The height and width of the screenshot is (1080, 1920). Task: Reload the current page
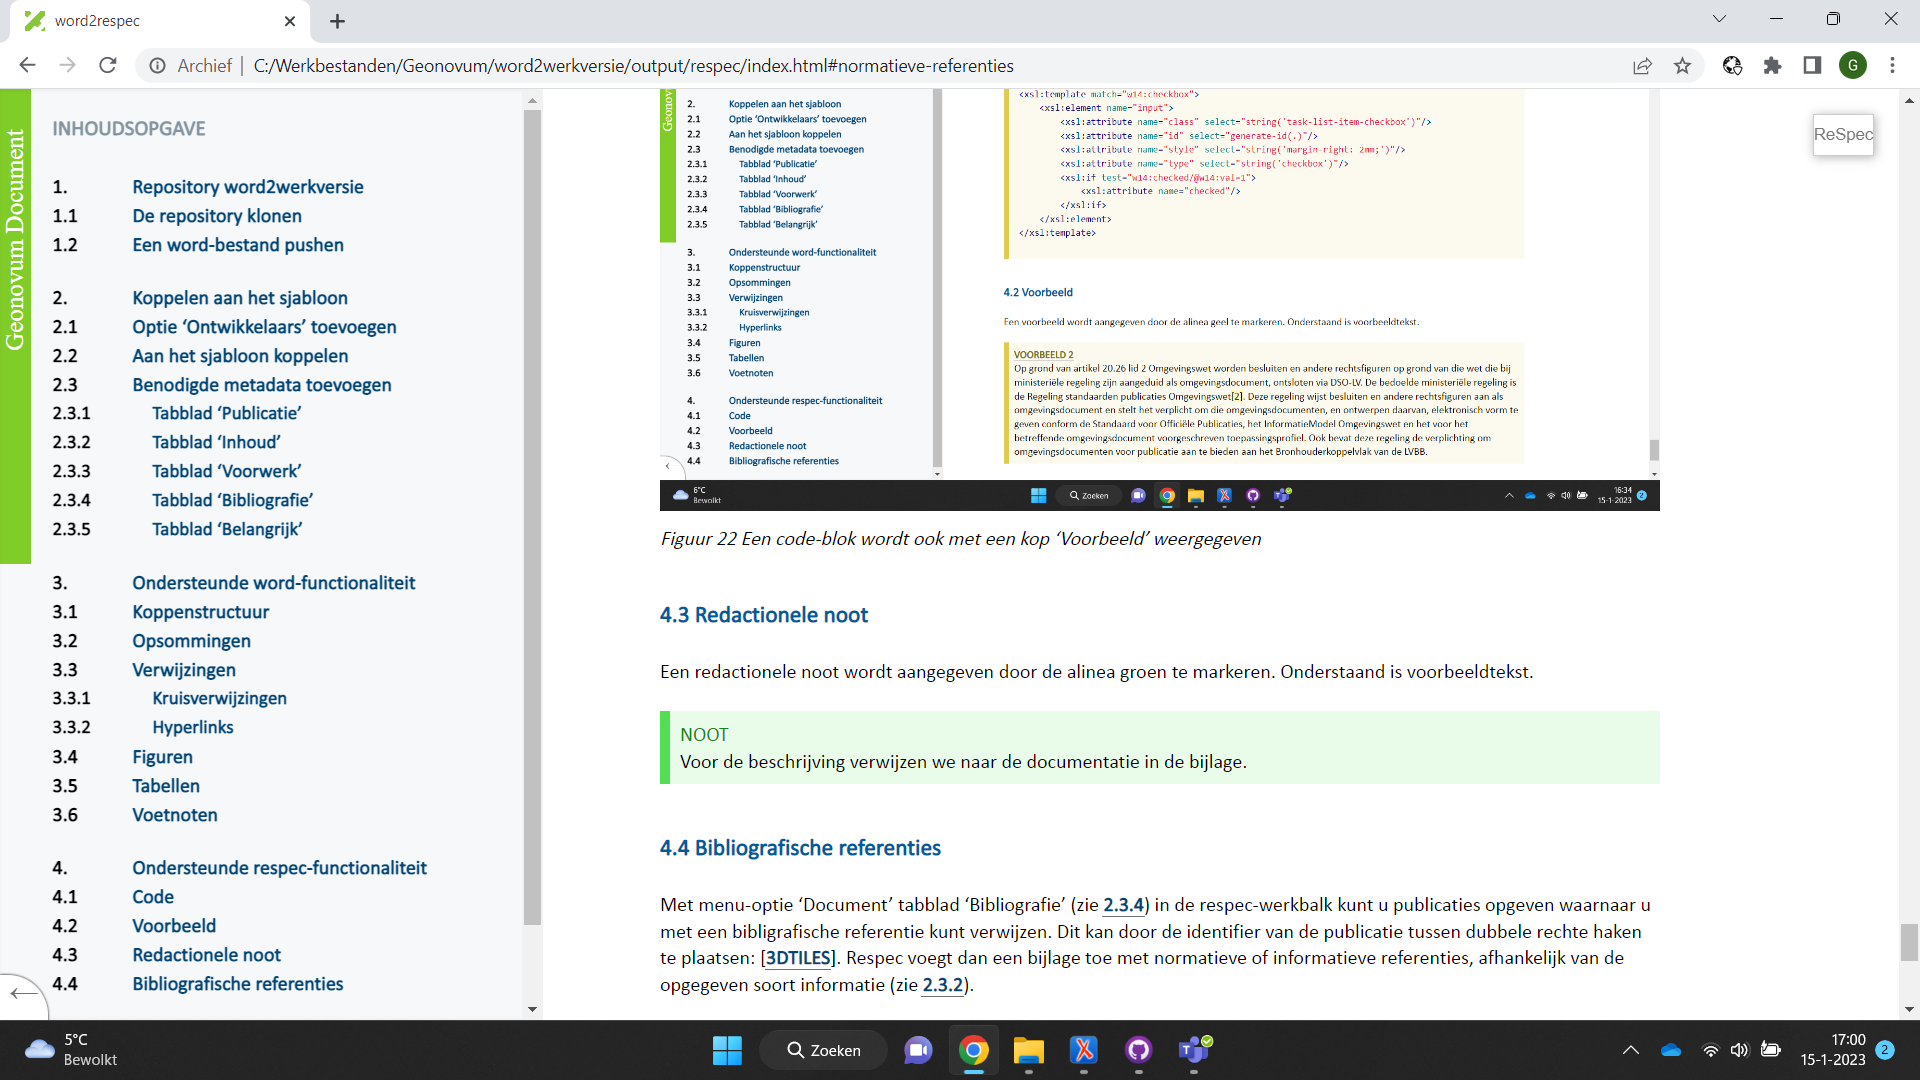click(x=108, y=66)
